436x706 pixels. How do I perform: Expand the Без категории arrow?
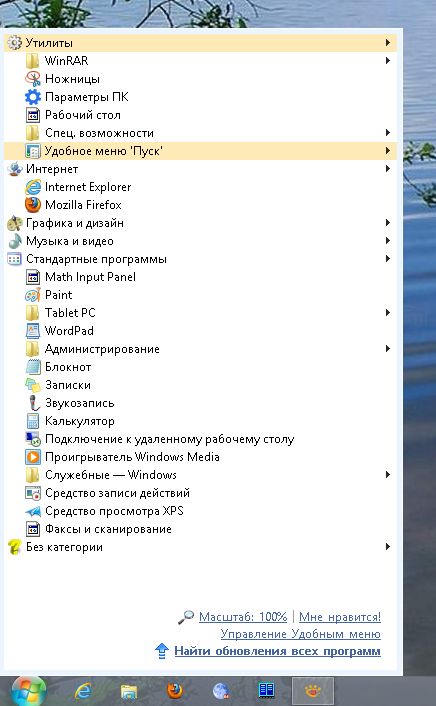click(388, 547)
